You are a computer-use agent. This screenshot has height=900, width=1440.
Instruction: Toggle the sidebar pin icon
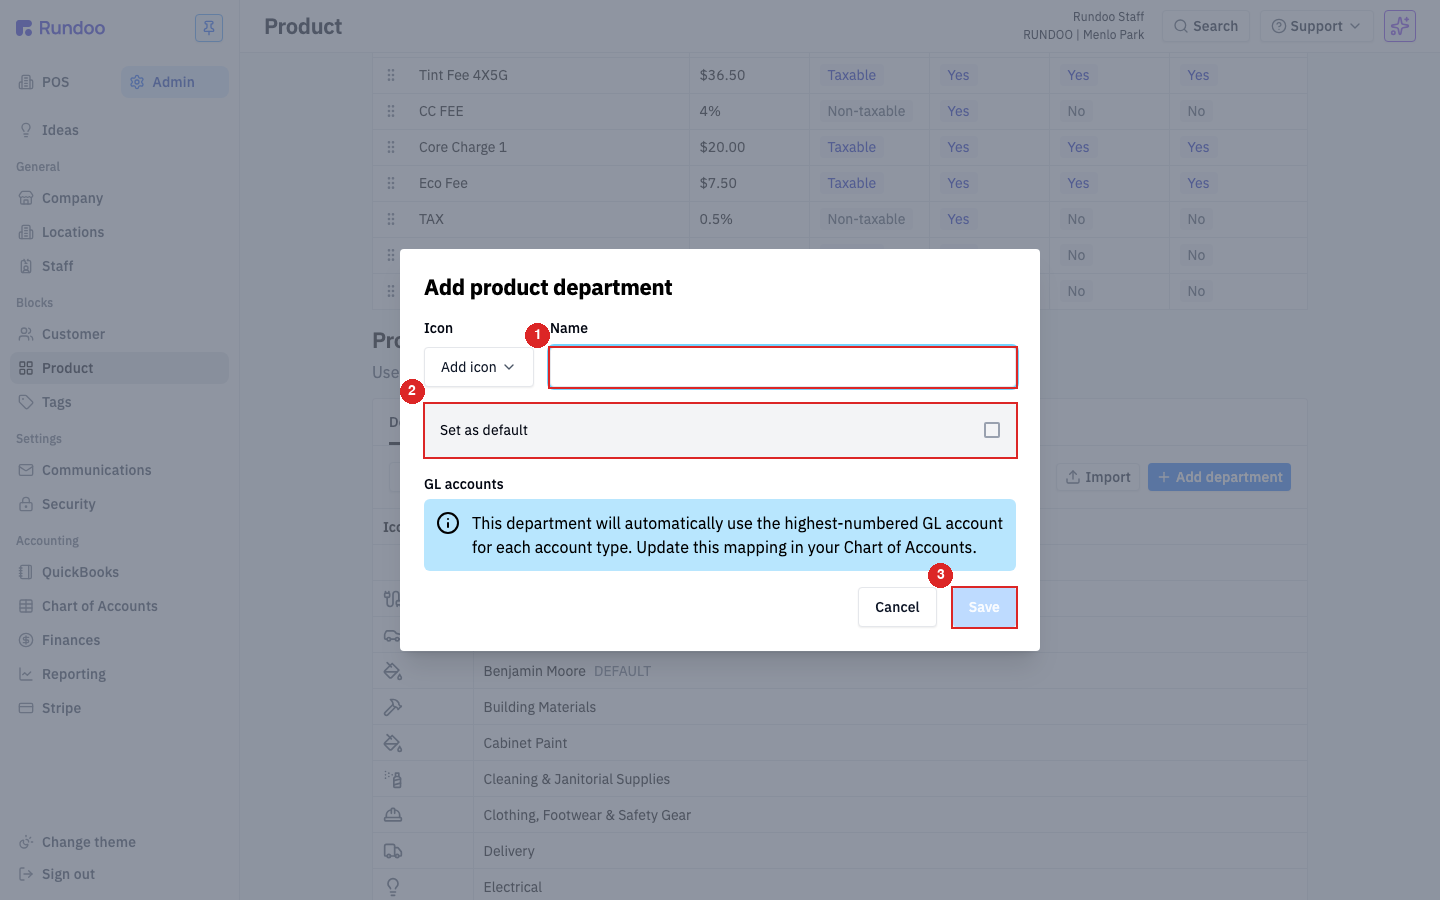tap(209, 28)
